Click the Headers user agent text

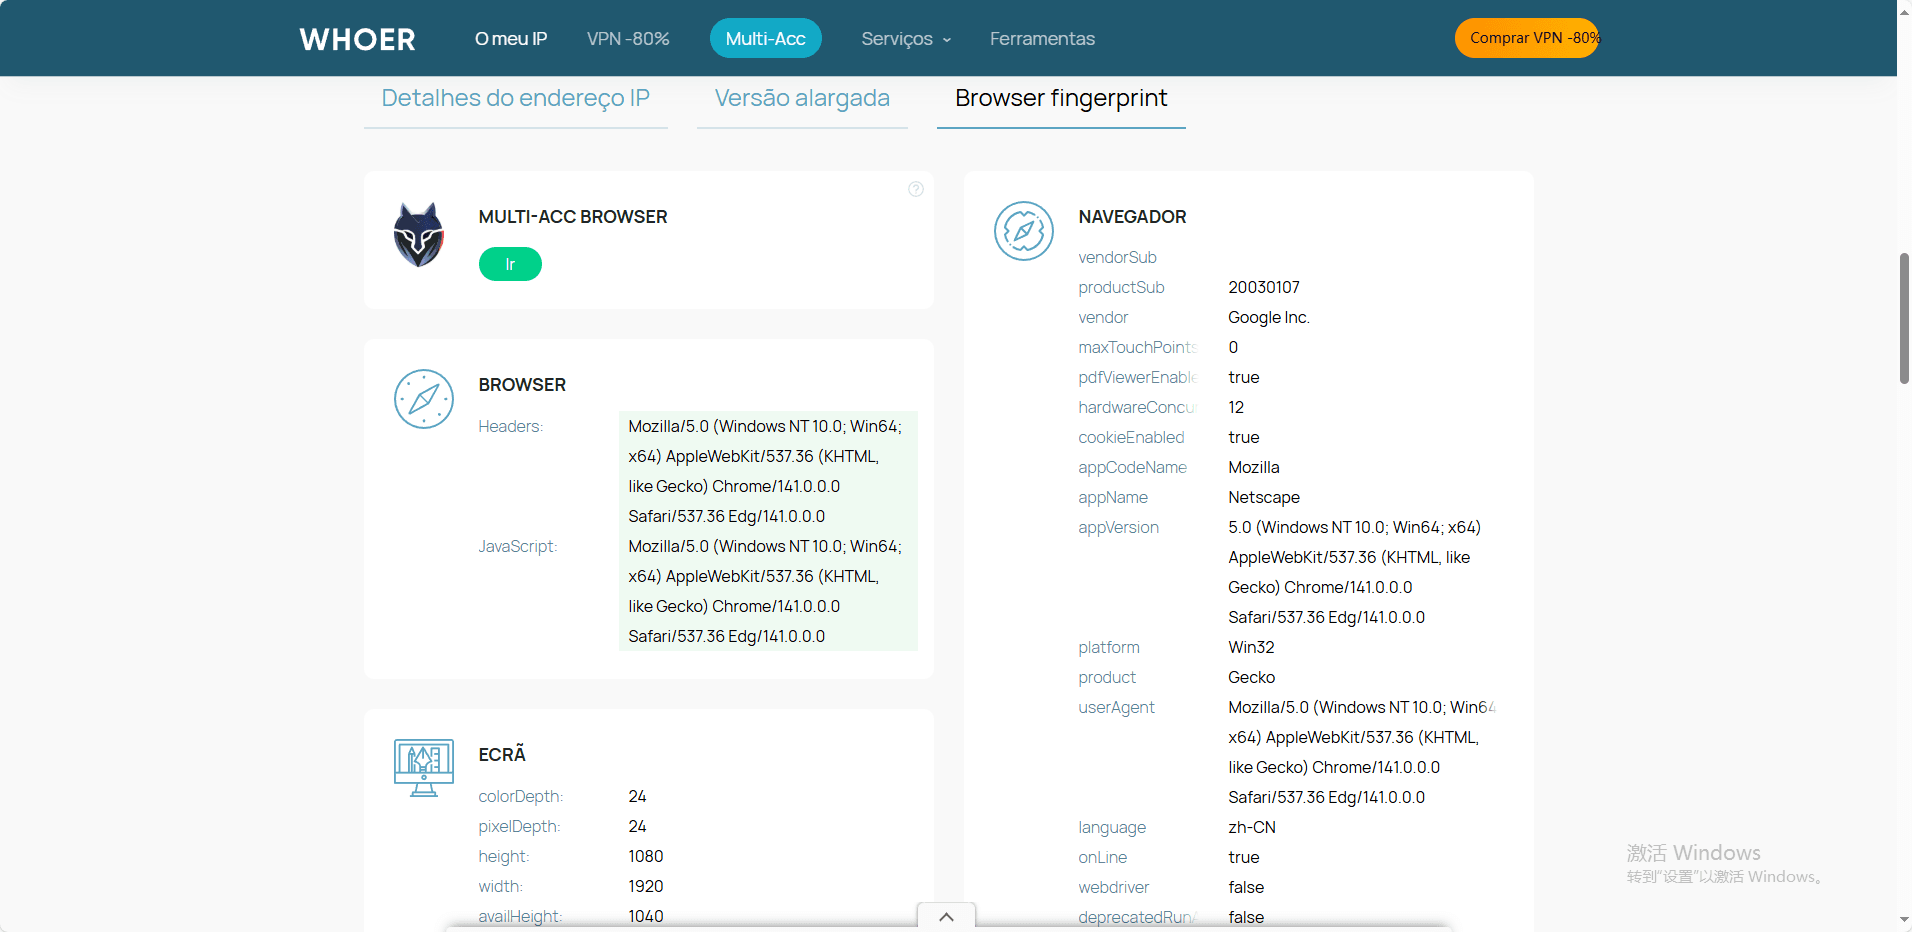[765, 471]
